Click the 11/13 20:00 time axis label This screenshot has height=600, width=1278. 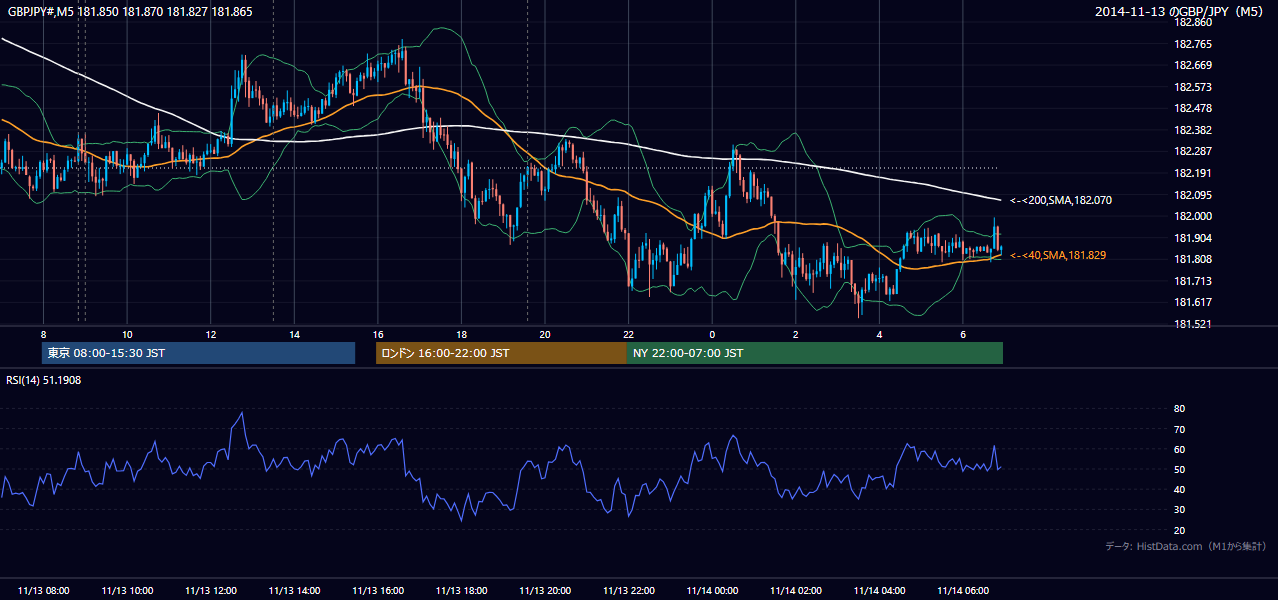coord(545,591)
